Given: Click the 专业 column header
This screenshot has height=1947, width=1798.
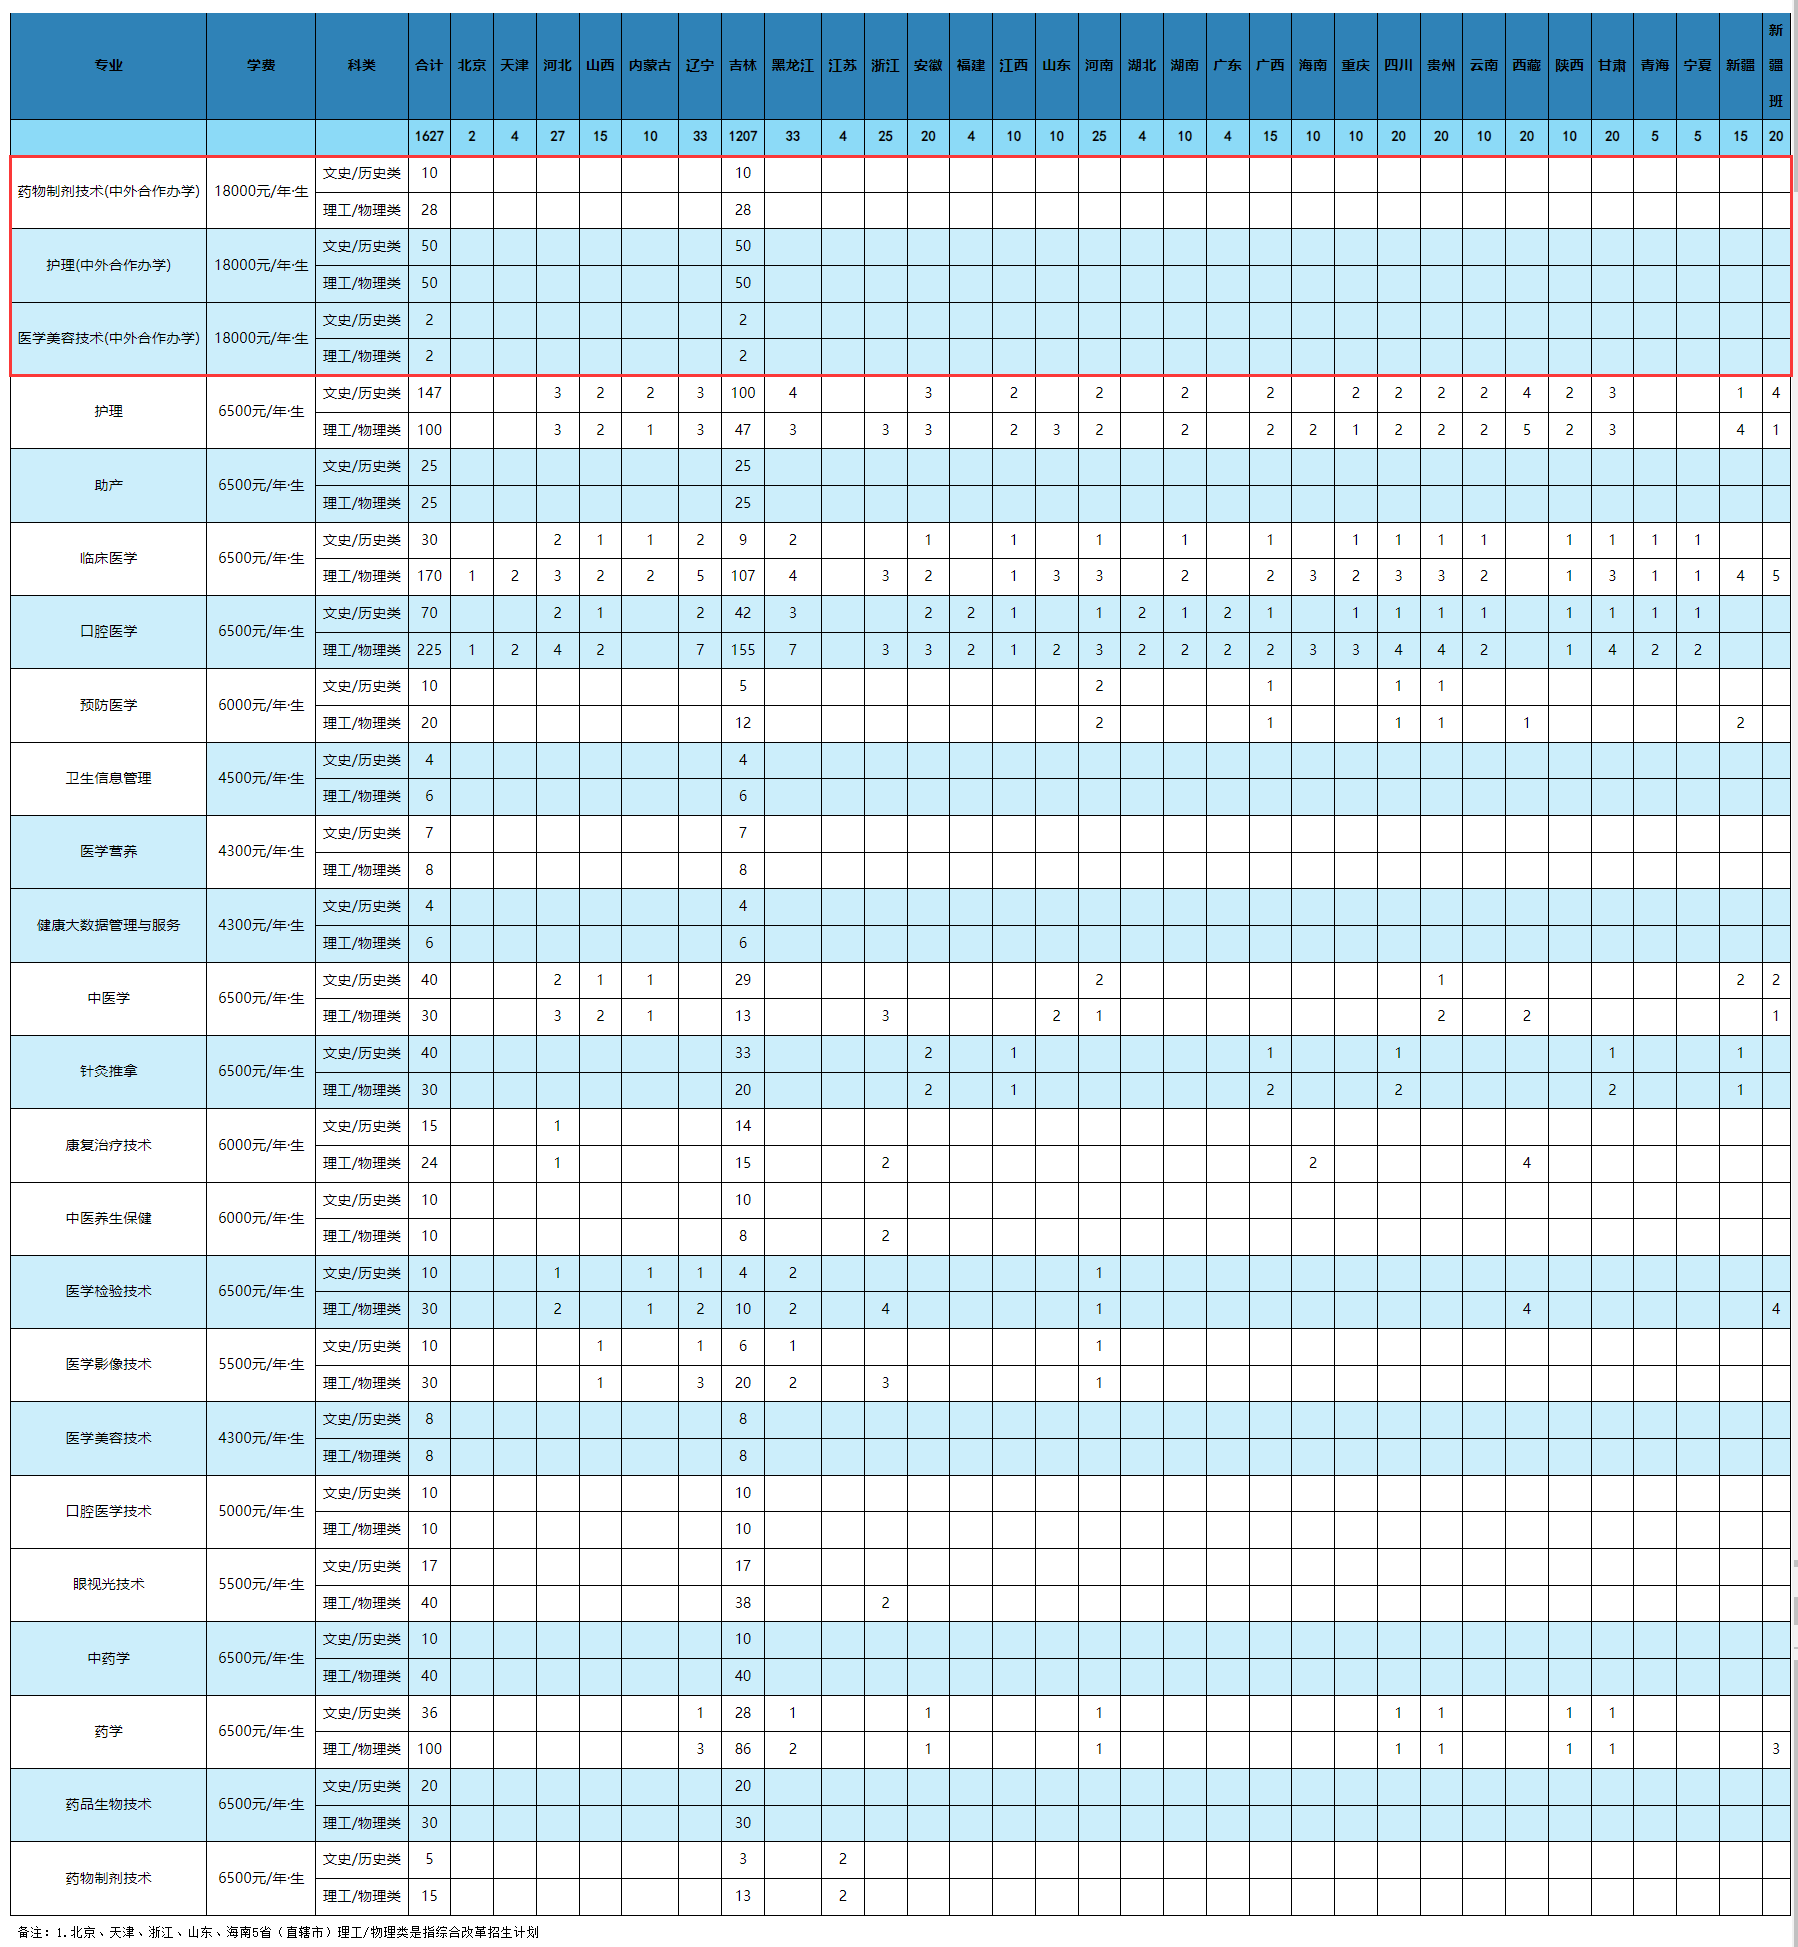Looking at the screenshot, I should point(108,66).
